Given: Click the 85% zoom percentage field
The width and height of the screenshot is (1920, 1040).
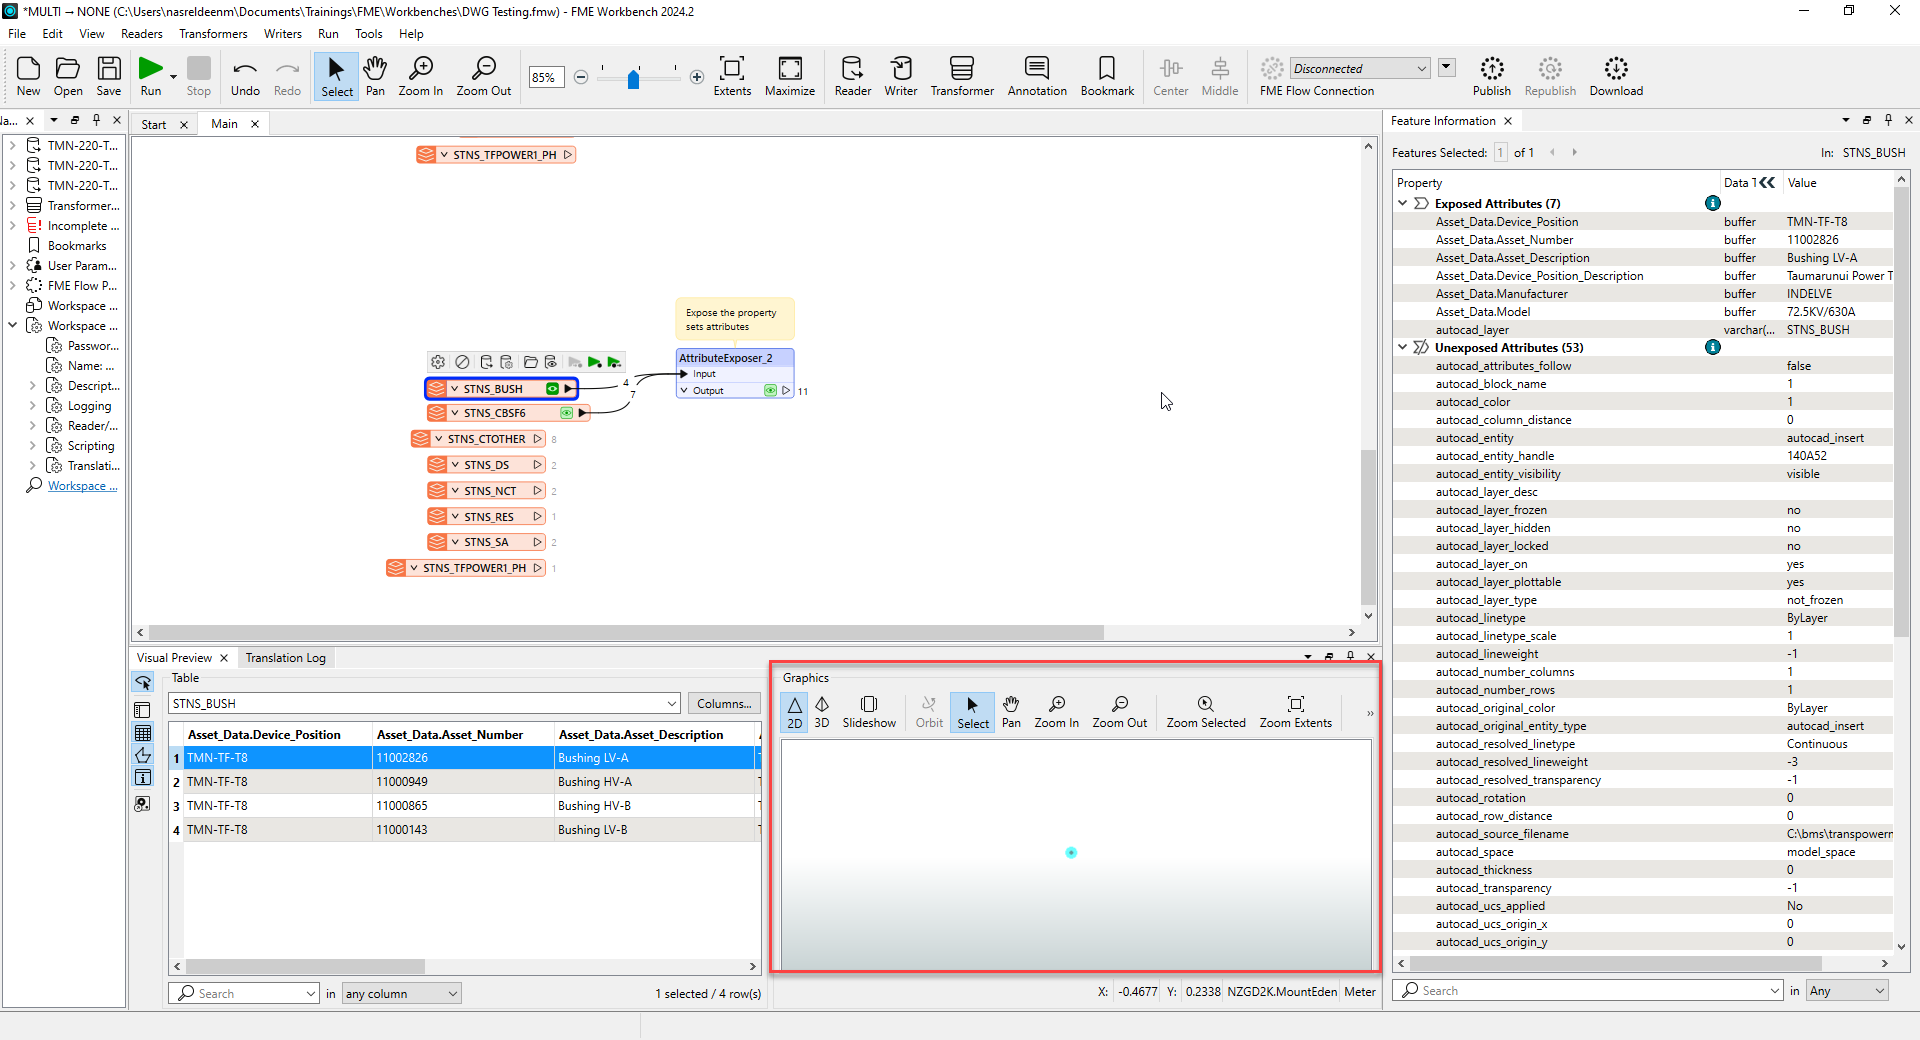Looking at the screenshot, I should [x=546, y=77].
